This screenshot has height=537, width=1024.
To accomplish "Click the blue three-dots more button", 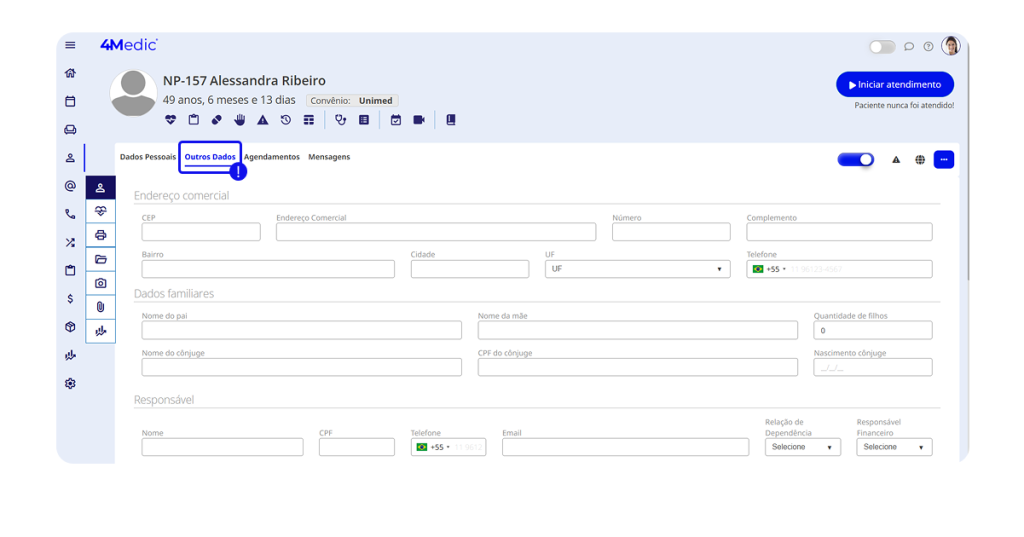I will [943, 160].
